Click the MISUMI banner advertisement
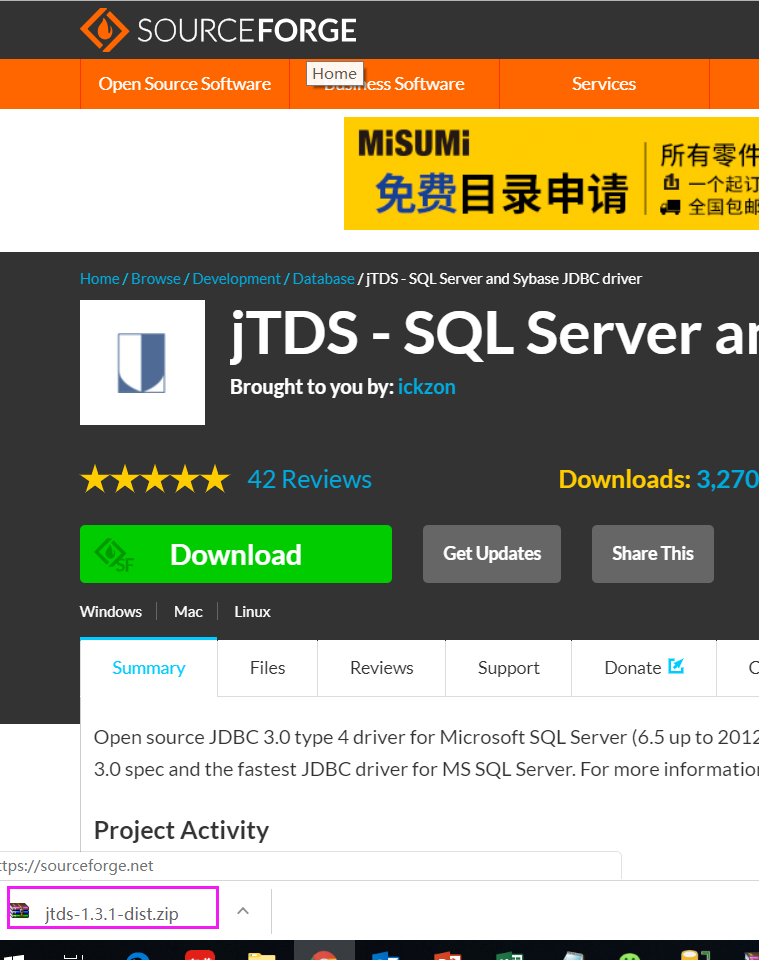 pyautogui.click(x=551, y=174)
